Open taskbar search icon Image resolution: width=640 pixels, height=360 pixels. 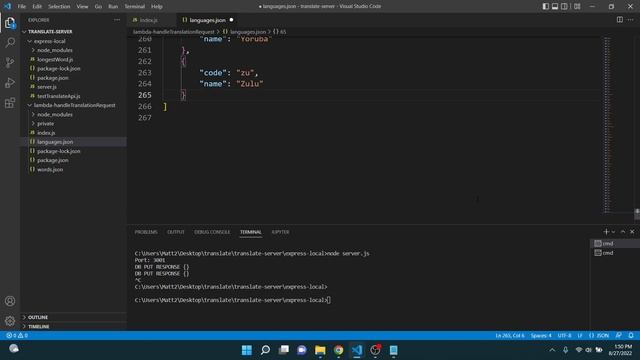tap(265, 350)
